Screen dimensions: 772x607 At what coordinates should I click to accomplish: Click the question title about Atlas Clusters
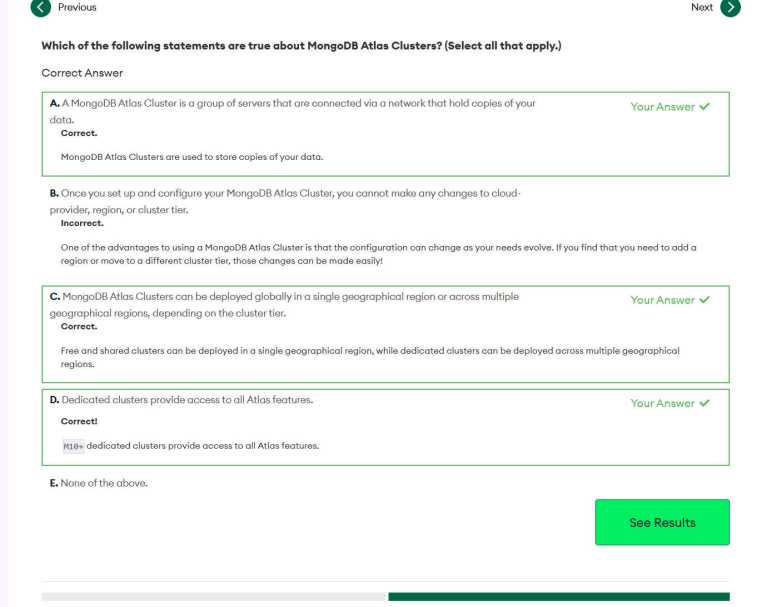click(301, 46)
